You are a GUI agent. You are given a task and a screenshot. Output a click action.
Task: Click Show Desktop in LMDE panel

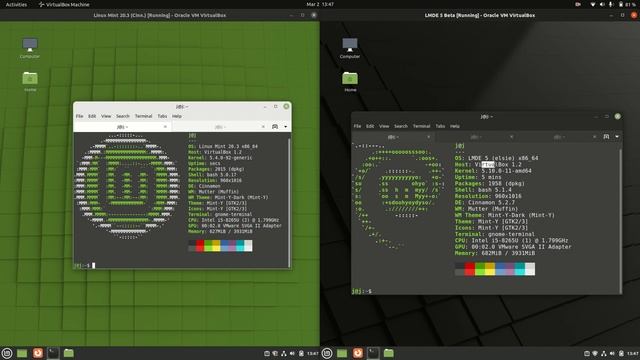pos(342,353)
